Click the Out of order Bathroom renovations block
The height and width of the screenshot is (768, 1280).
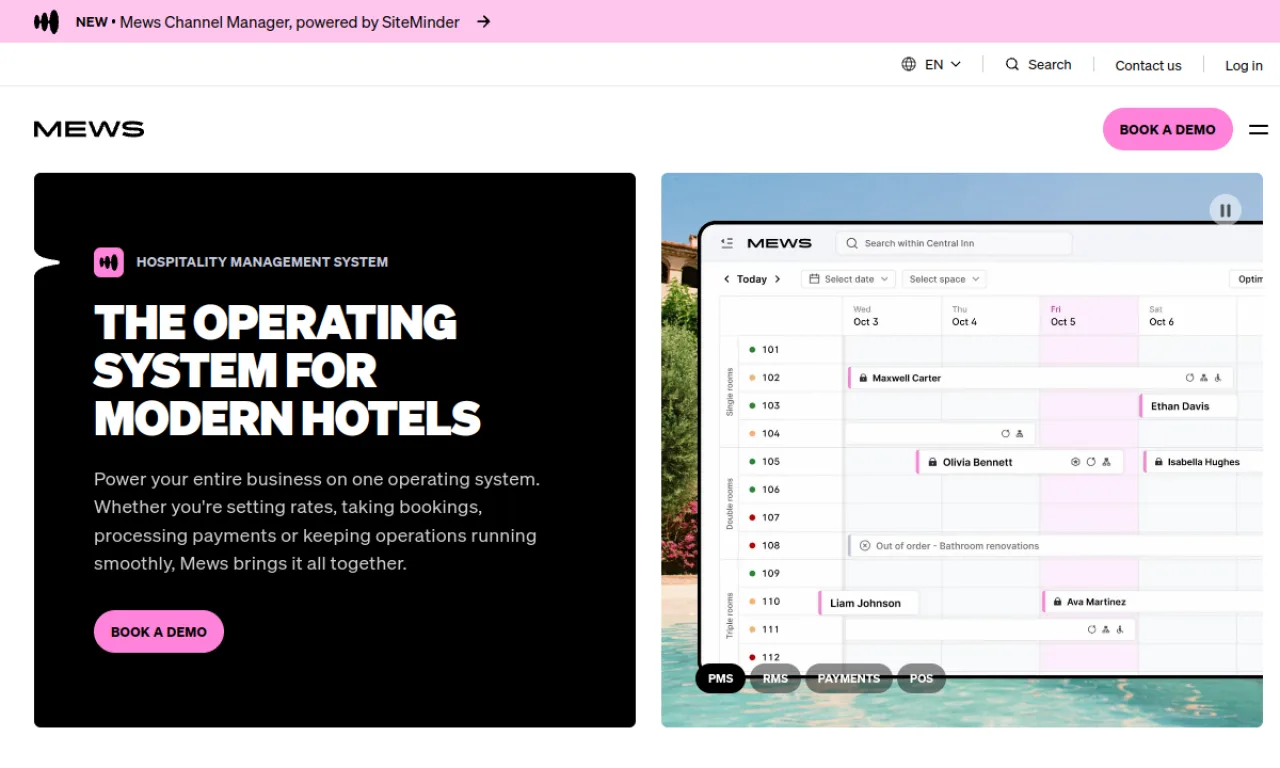coord(1056,546)
